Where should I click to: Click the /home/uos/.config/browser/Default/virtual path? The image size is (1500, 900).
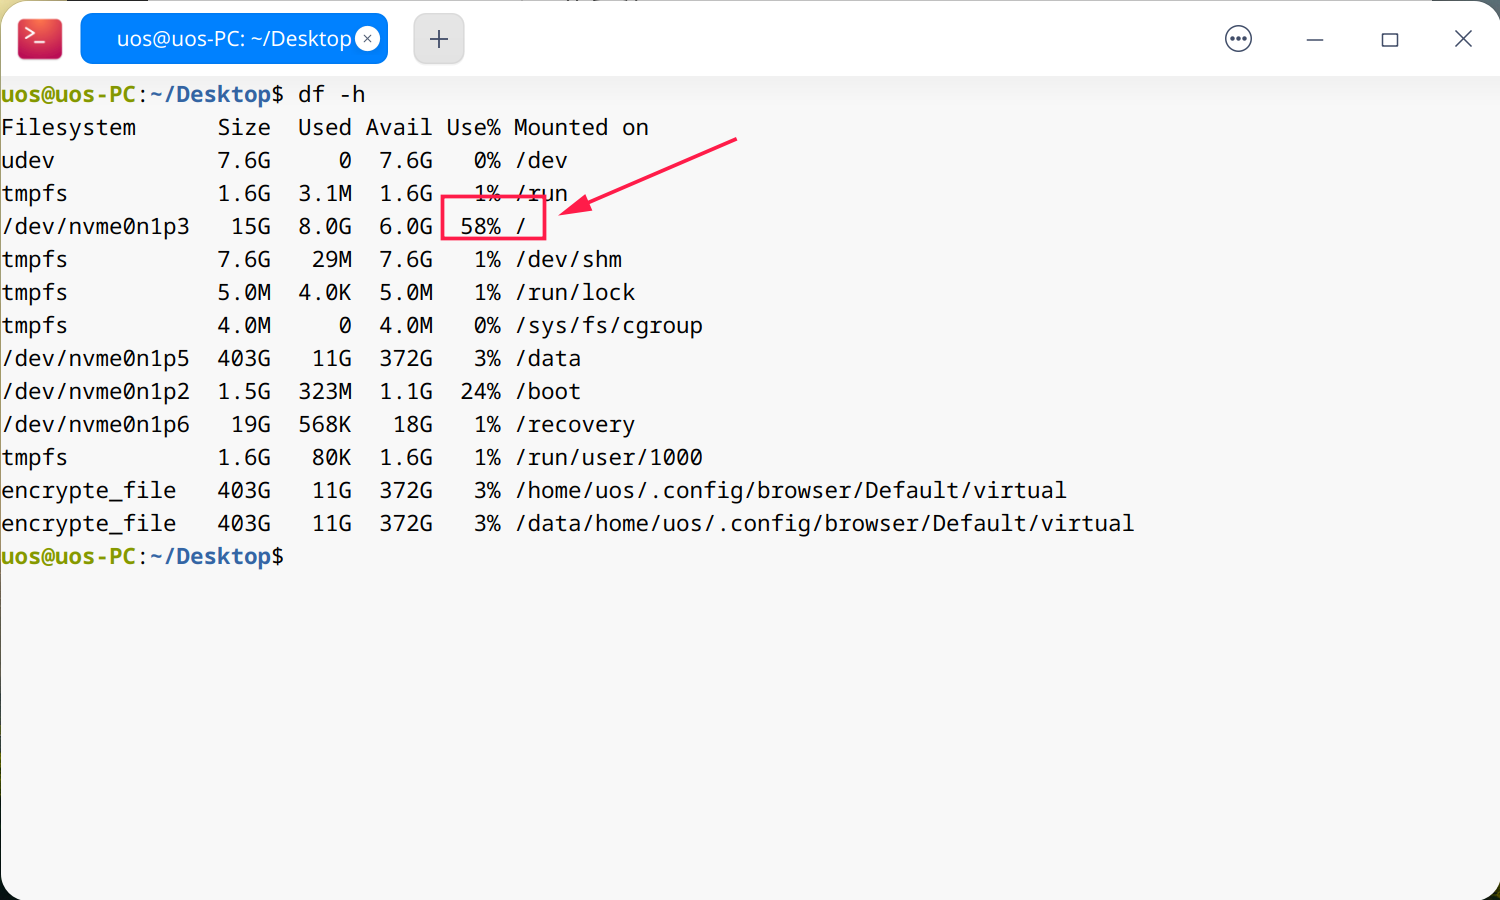[791, 491]
